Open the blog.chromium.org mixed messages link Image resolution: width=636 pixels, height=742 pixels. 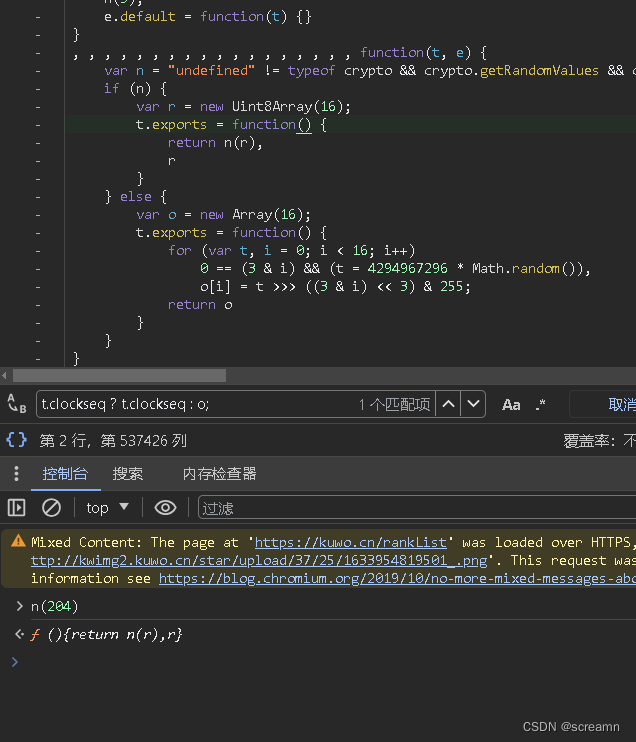(398, 579)
